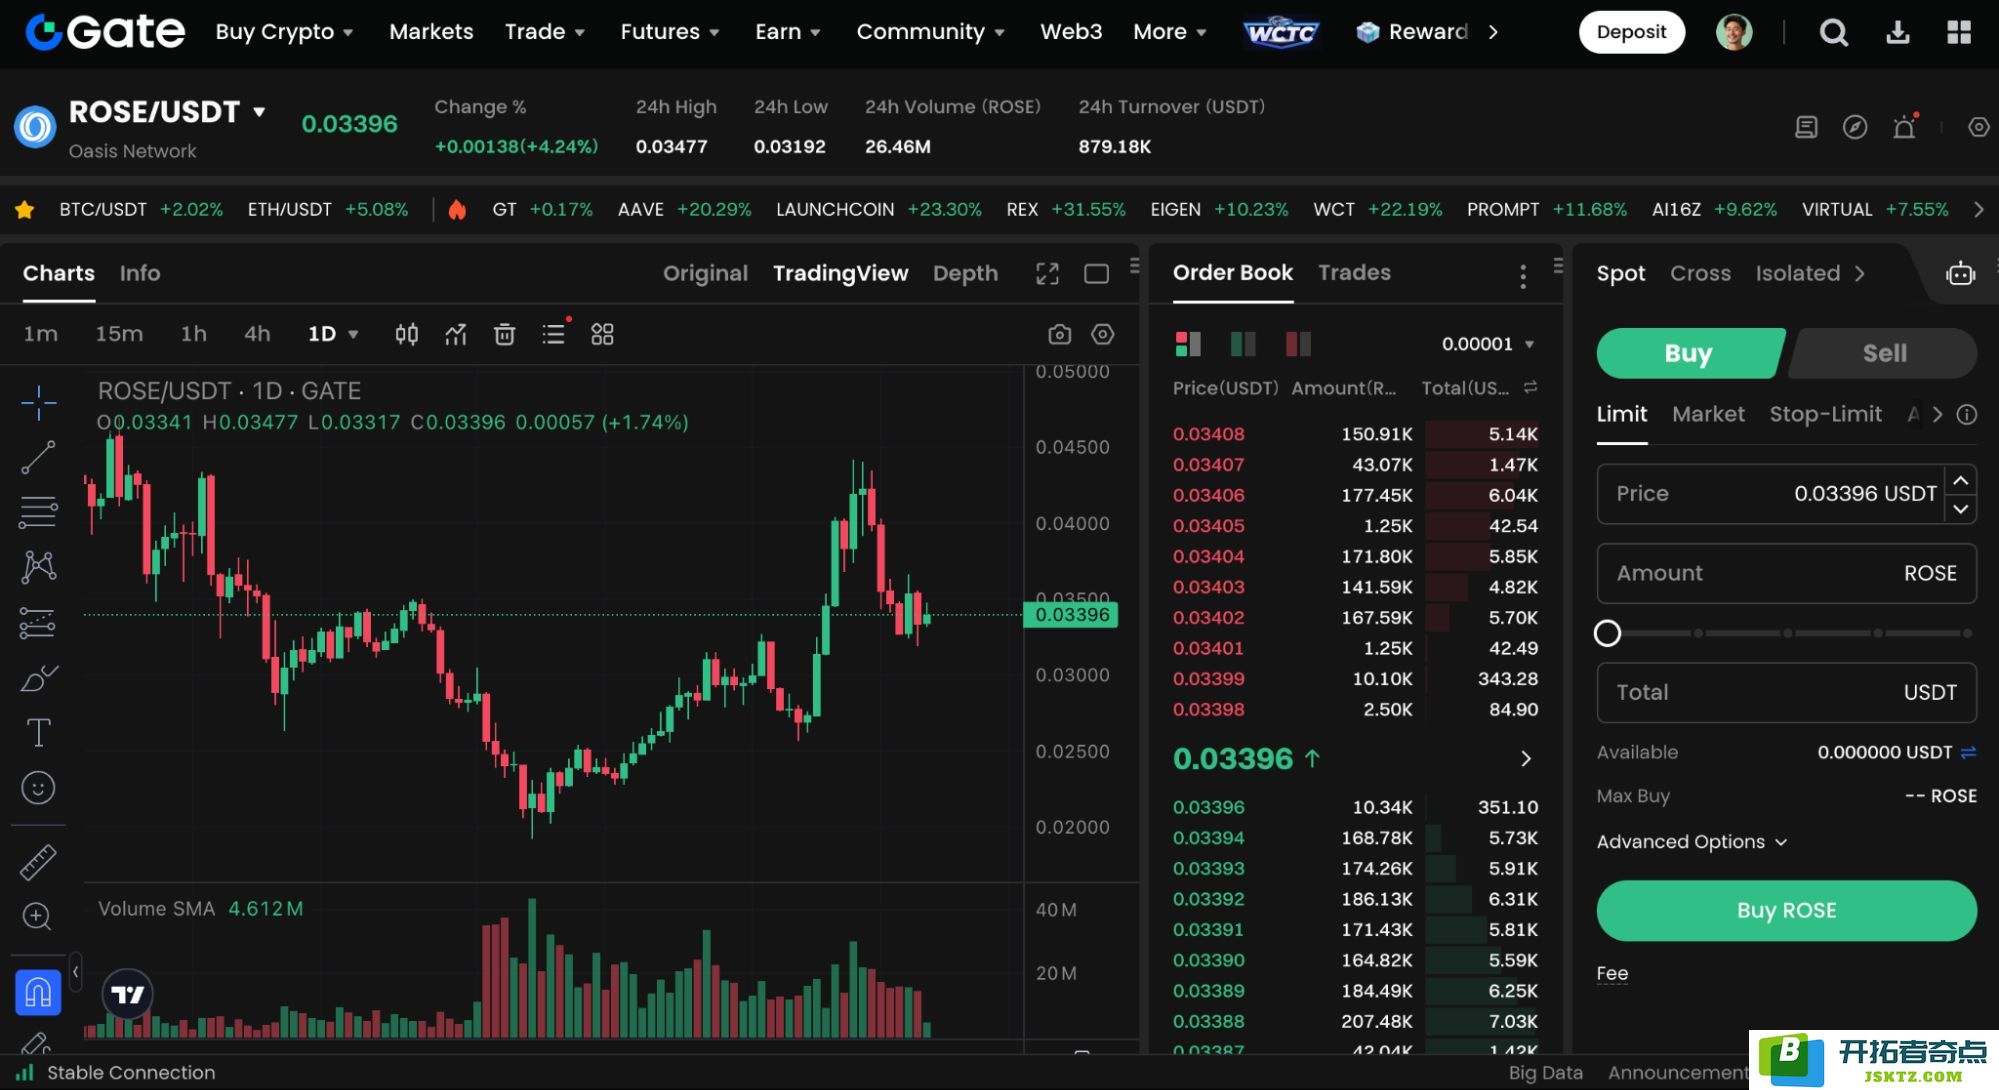Open the search magnifier in header

coord(1833,33)
